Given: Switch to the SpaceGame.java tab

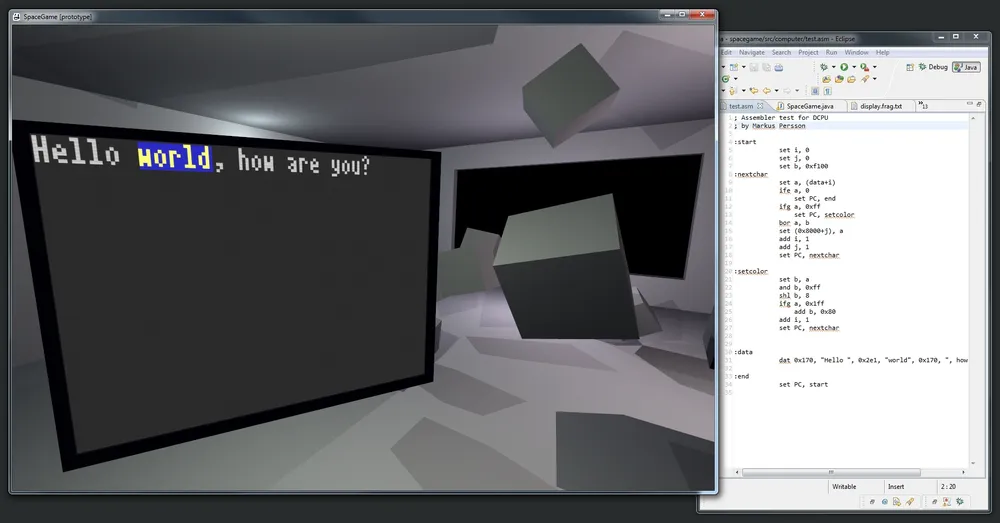Looking at the screenshot, I should click(809, 105).
